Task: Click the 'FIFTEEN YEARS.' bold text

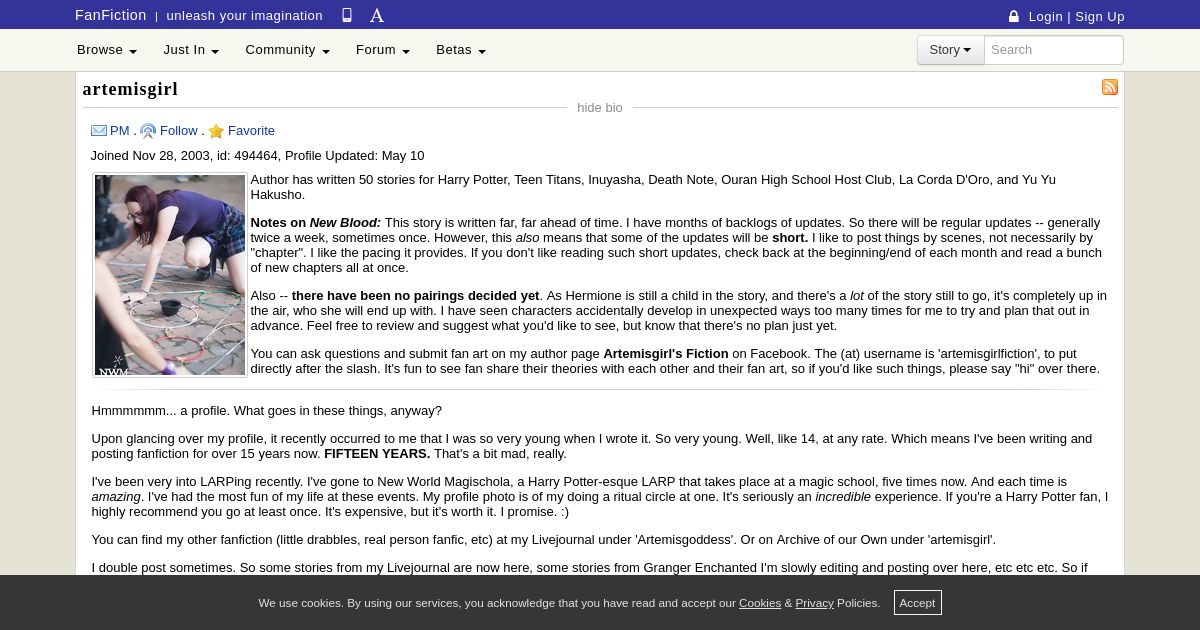Action: tap(377, 454)
